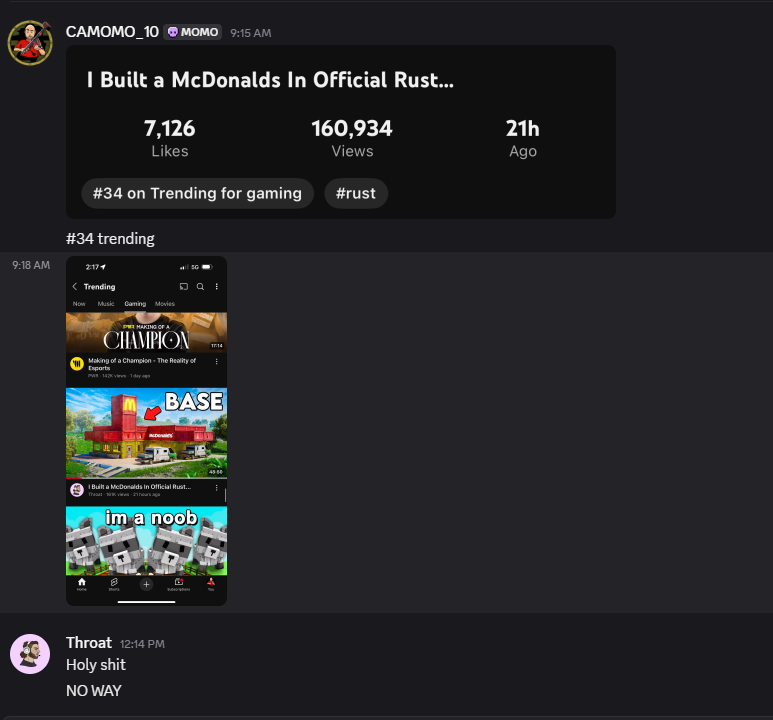Click the '#34 trending' message text
The image size is (773, 720).
110,239
